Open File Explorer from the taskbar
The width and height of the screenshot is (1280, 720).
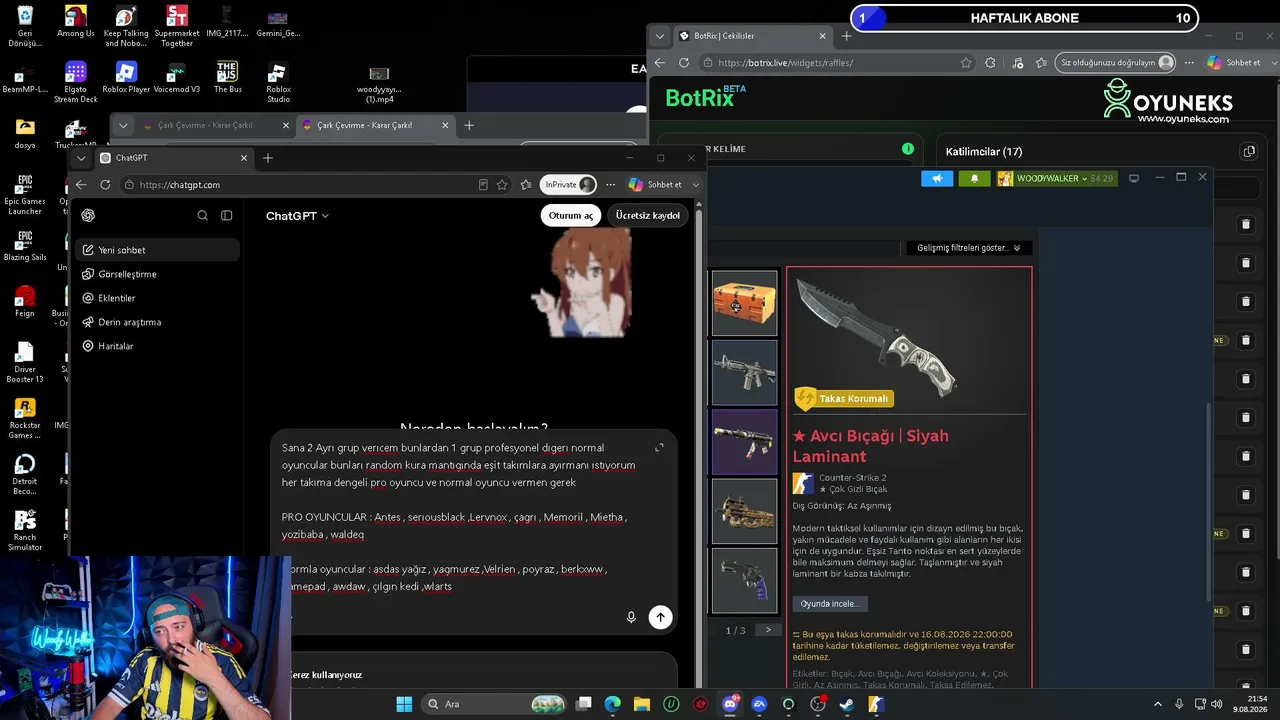642,704
